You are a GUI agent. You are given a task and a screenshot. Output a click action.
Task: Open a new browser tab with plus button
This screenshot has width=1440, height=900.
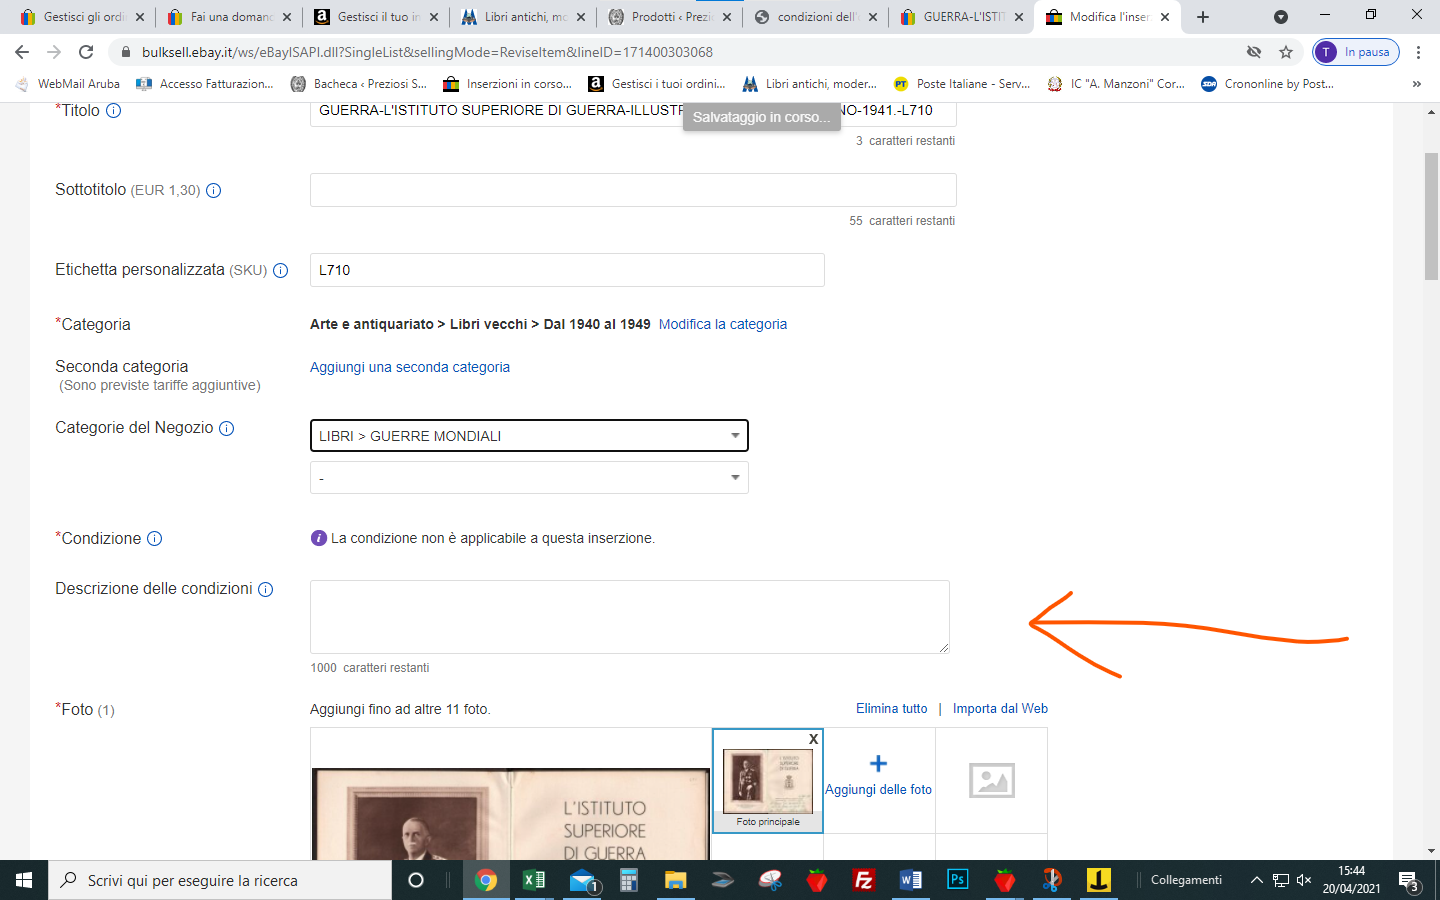(1203, 17)
